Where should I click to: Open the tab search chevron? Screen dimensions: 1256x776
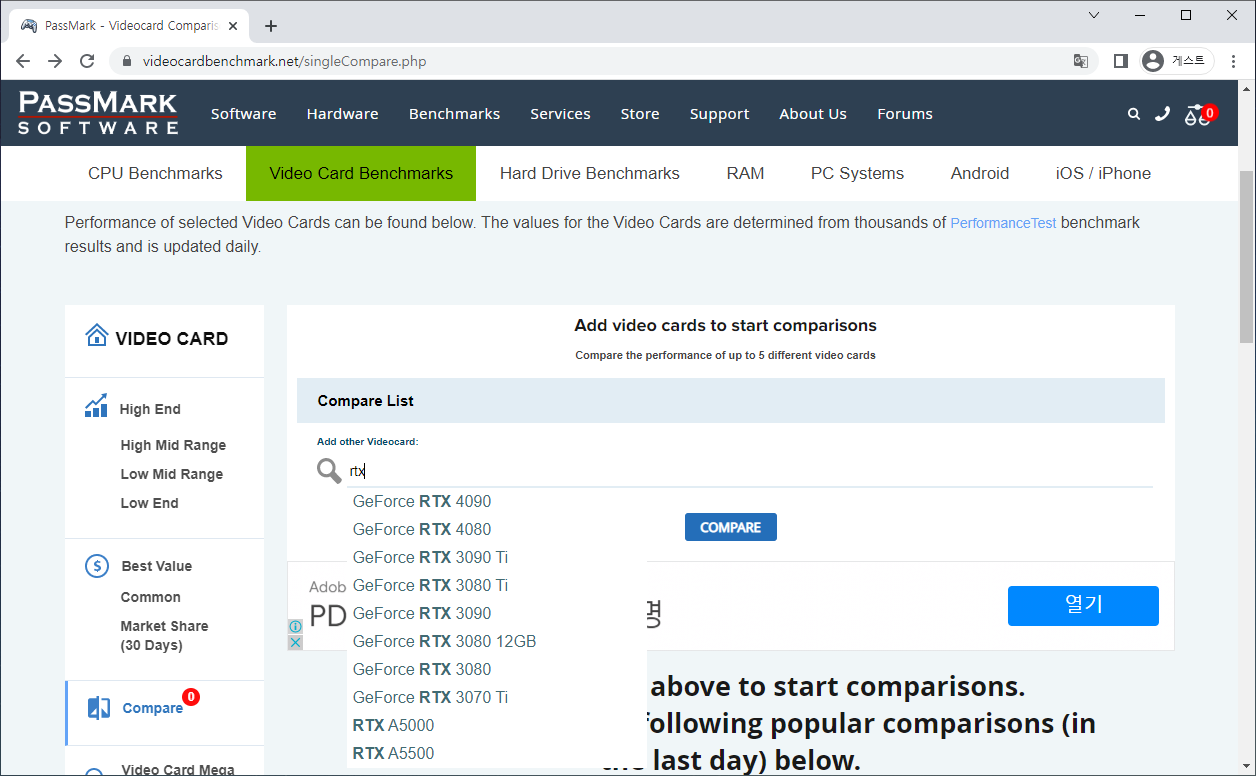tap(1094, 15)
